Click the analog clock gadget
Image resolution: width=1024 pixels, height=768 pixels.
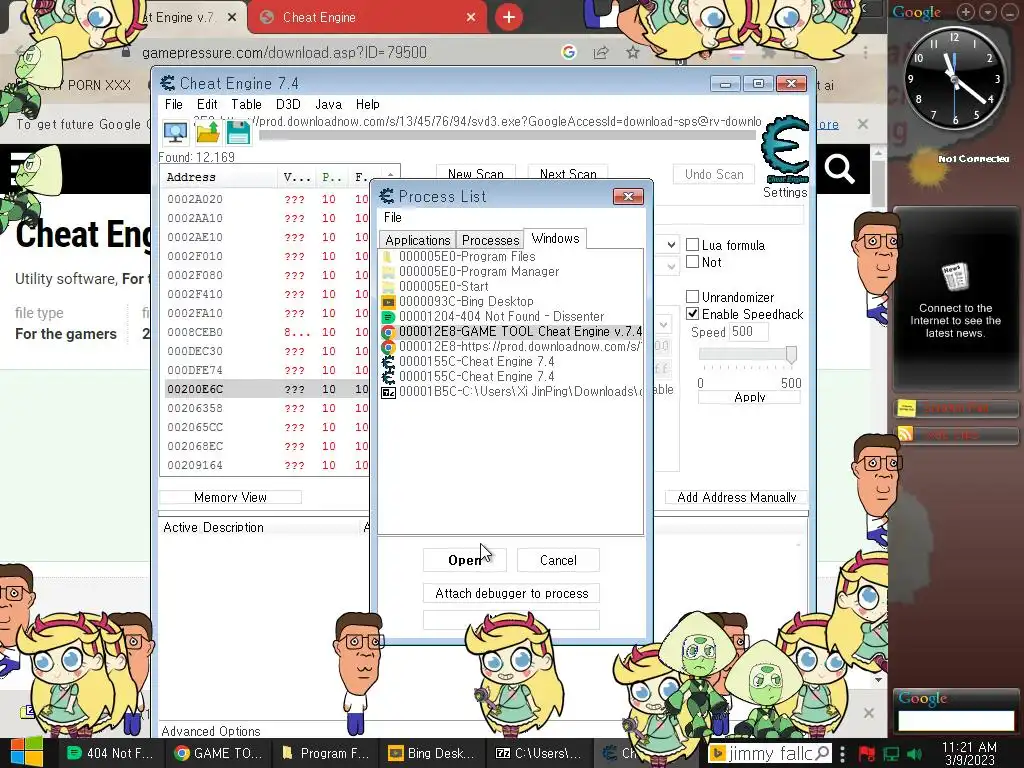click(x=954, y=80)
